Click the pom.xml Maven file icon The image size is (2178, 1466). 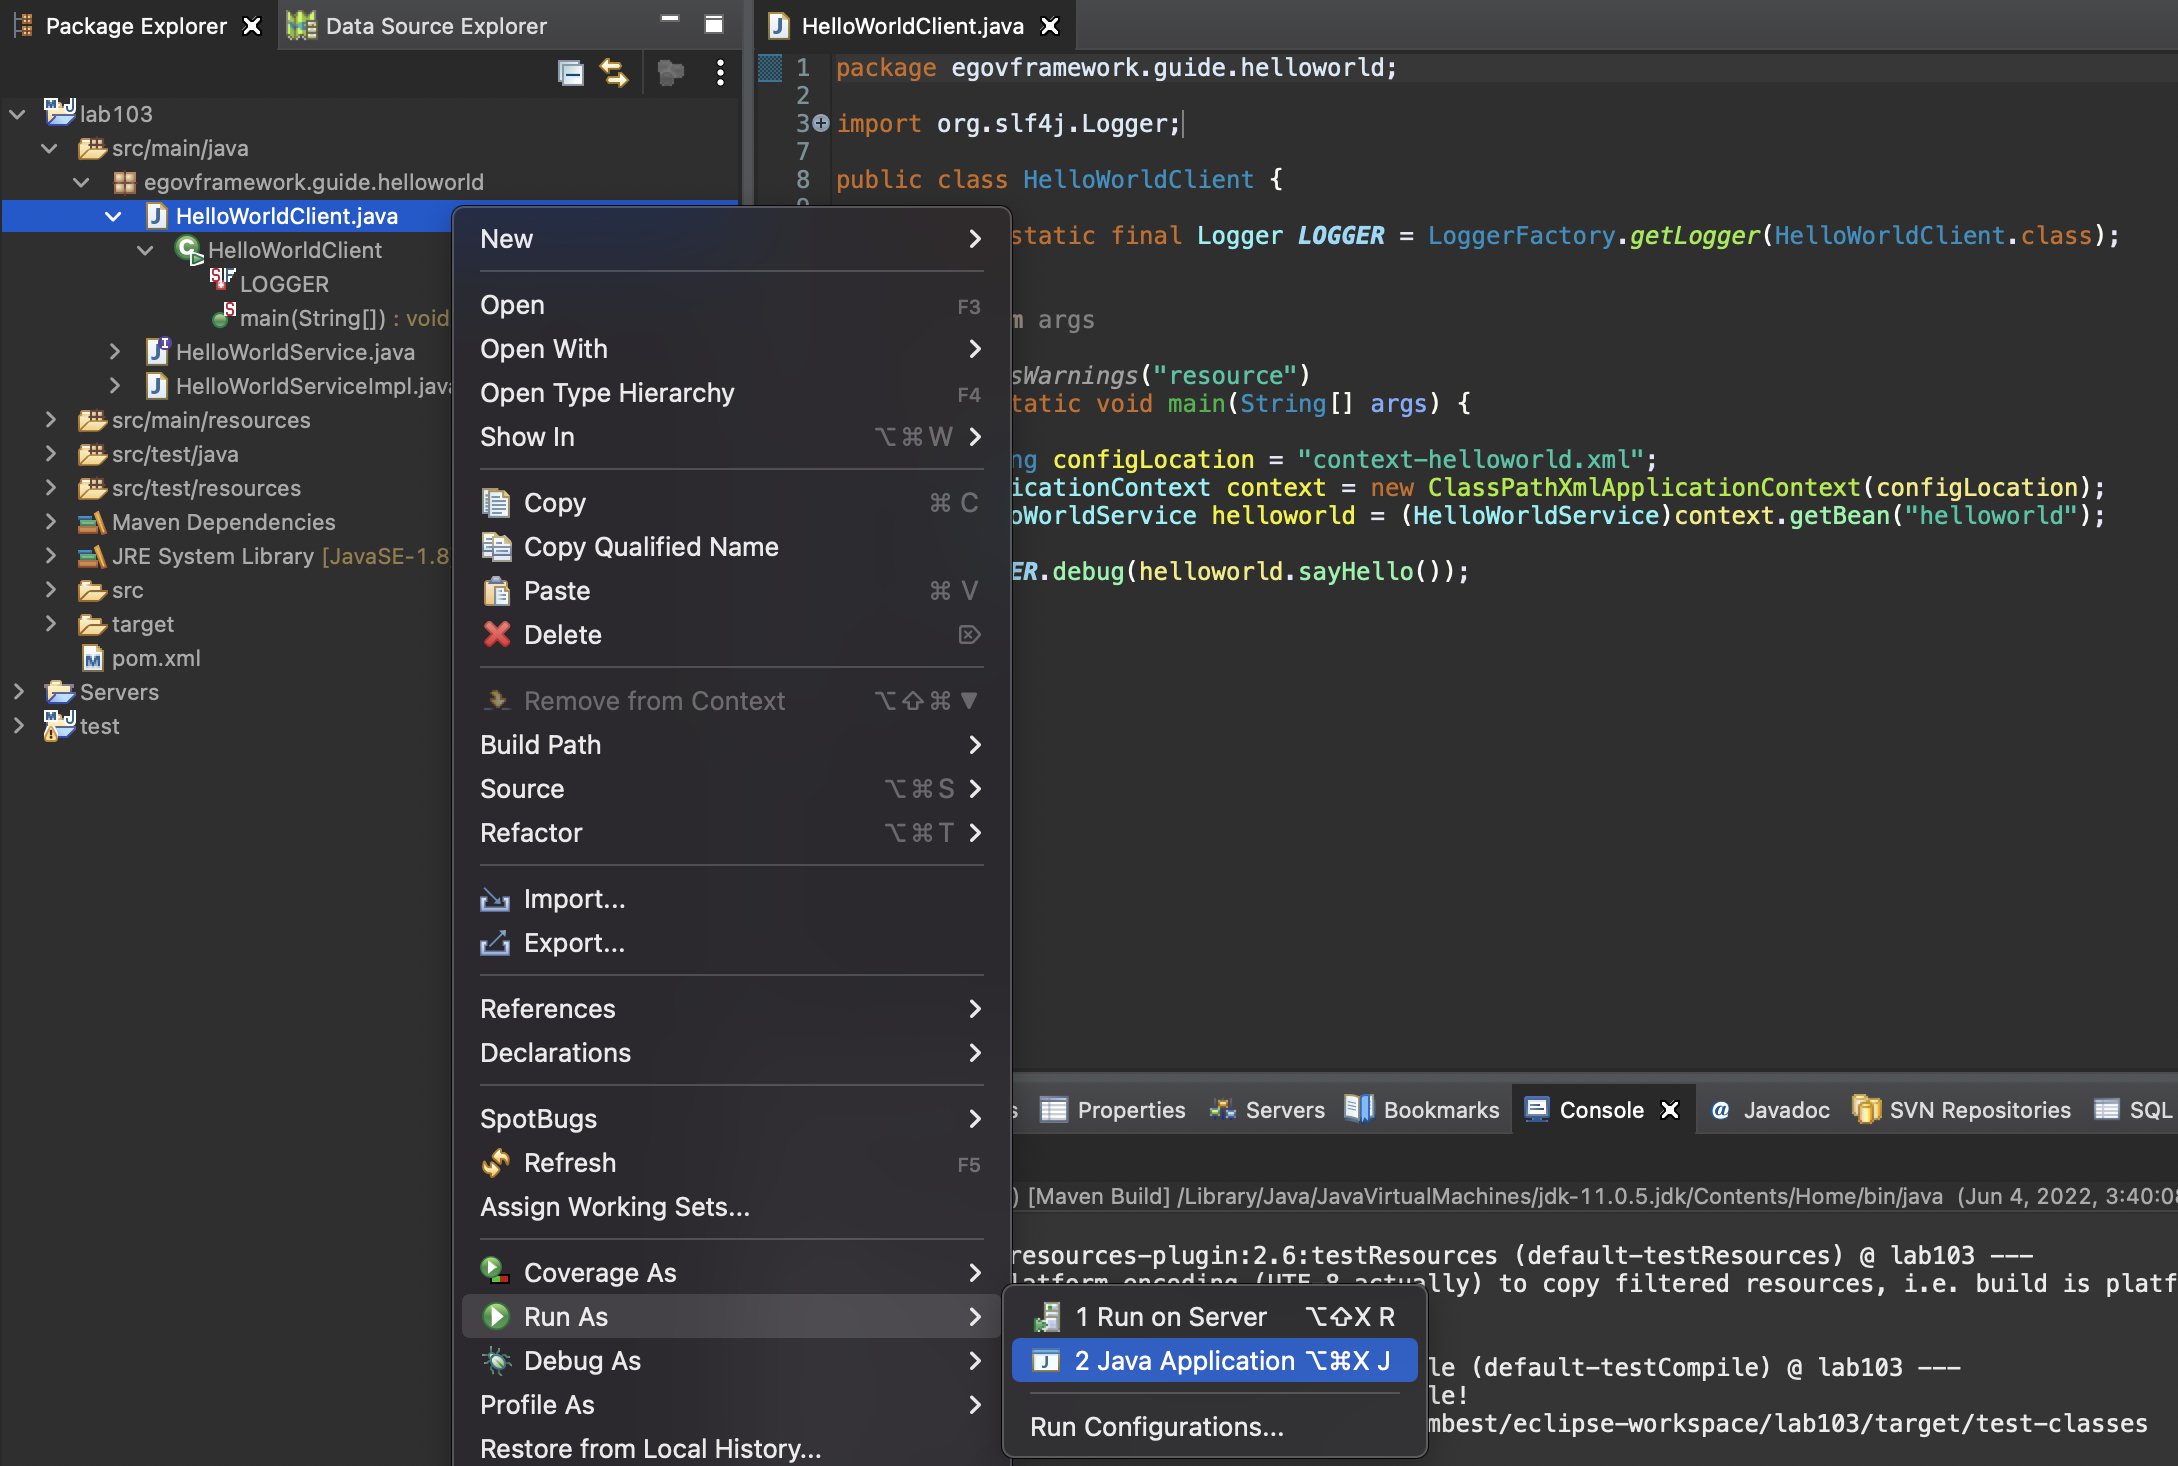93,659
